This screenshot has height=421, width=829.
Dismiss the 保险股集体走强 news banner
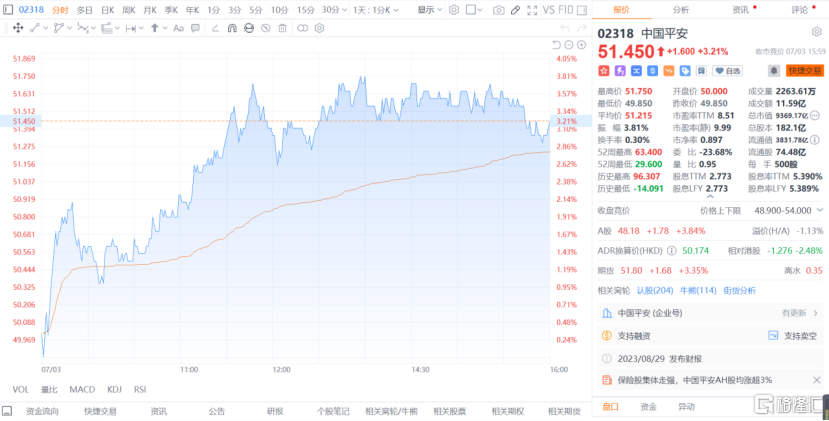[816, 380]
